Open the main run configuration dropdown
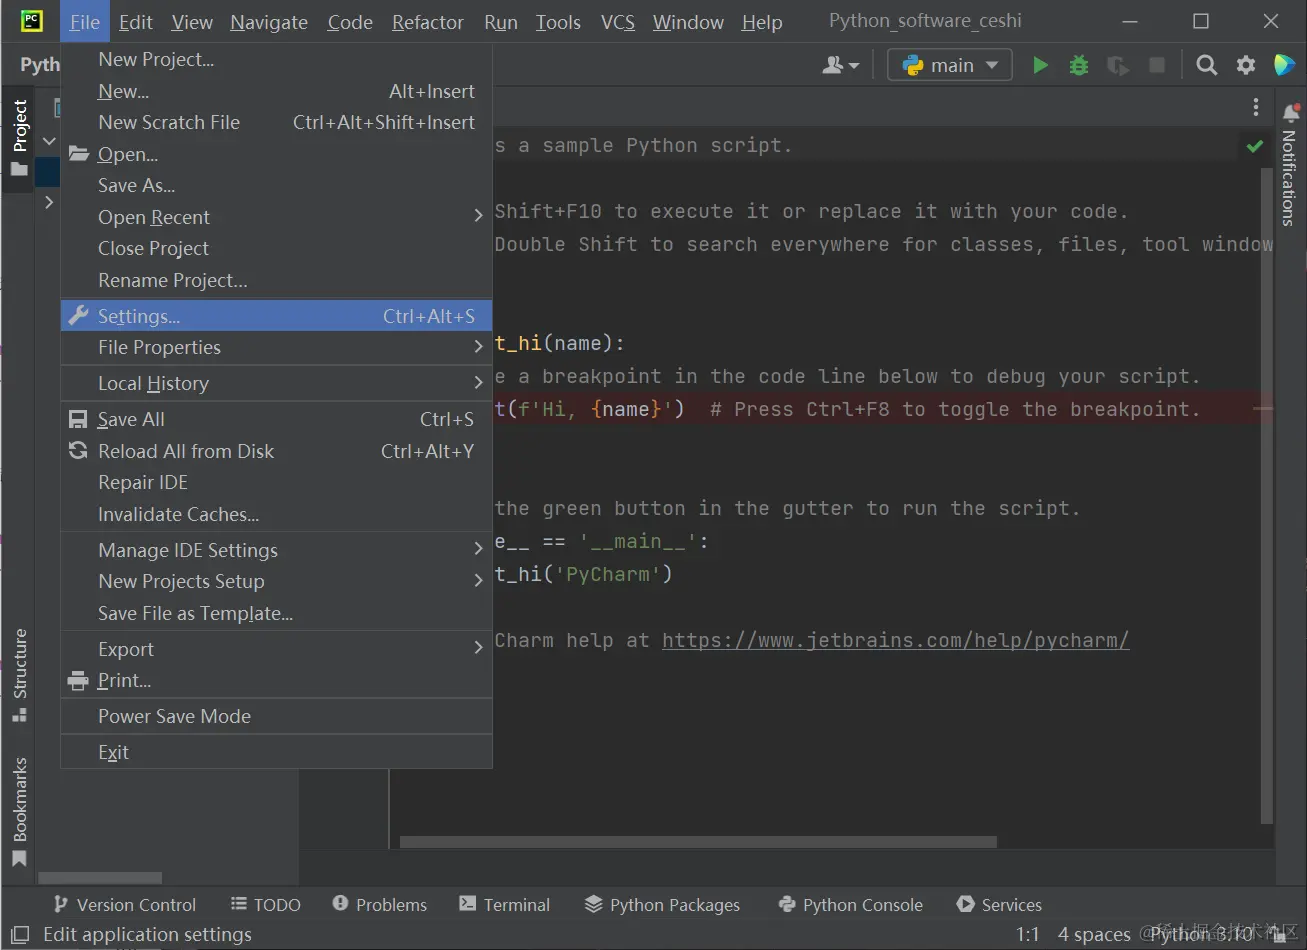Screen dimensions: 1307x950 (950, 65)
